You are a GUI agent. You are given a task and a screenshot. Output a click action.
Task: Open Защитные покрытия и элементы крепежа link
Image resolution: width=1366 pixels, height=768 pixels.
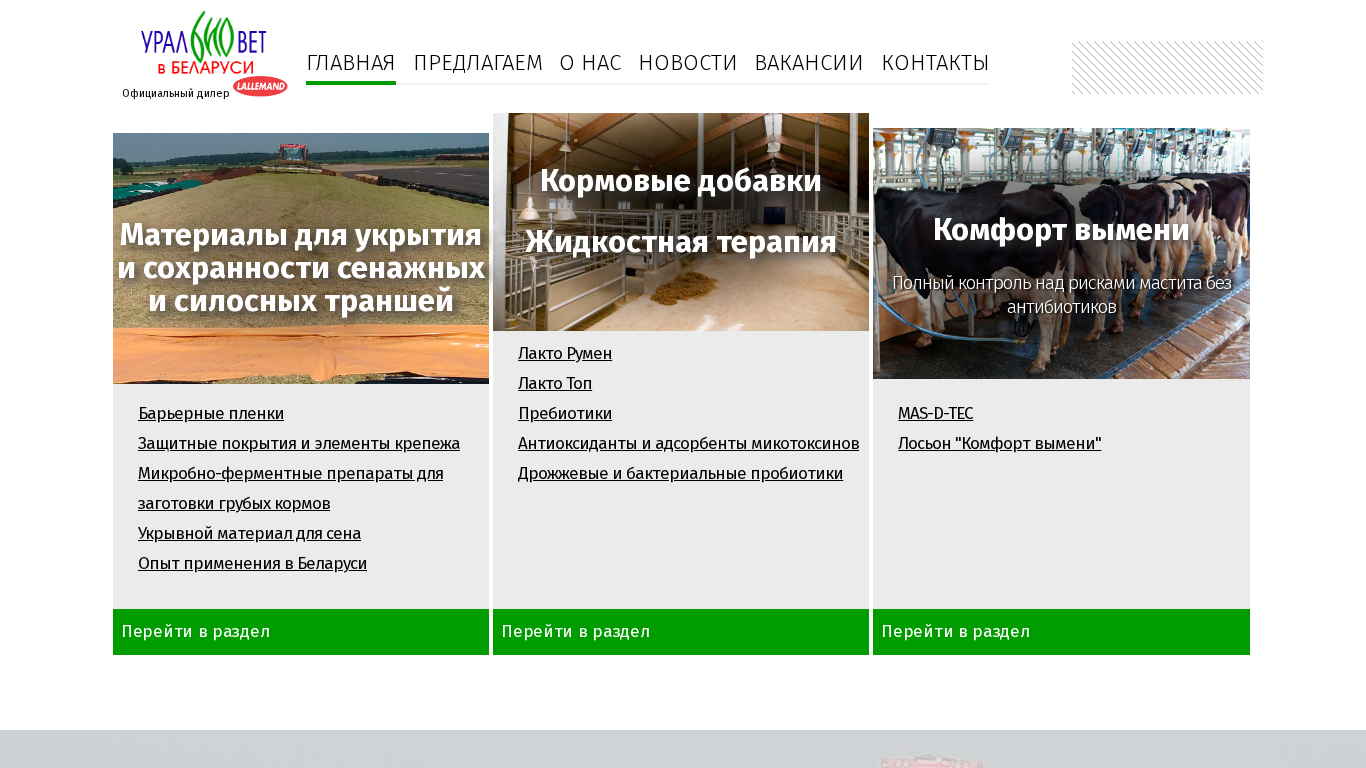click(299, 444)
